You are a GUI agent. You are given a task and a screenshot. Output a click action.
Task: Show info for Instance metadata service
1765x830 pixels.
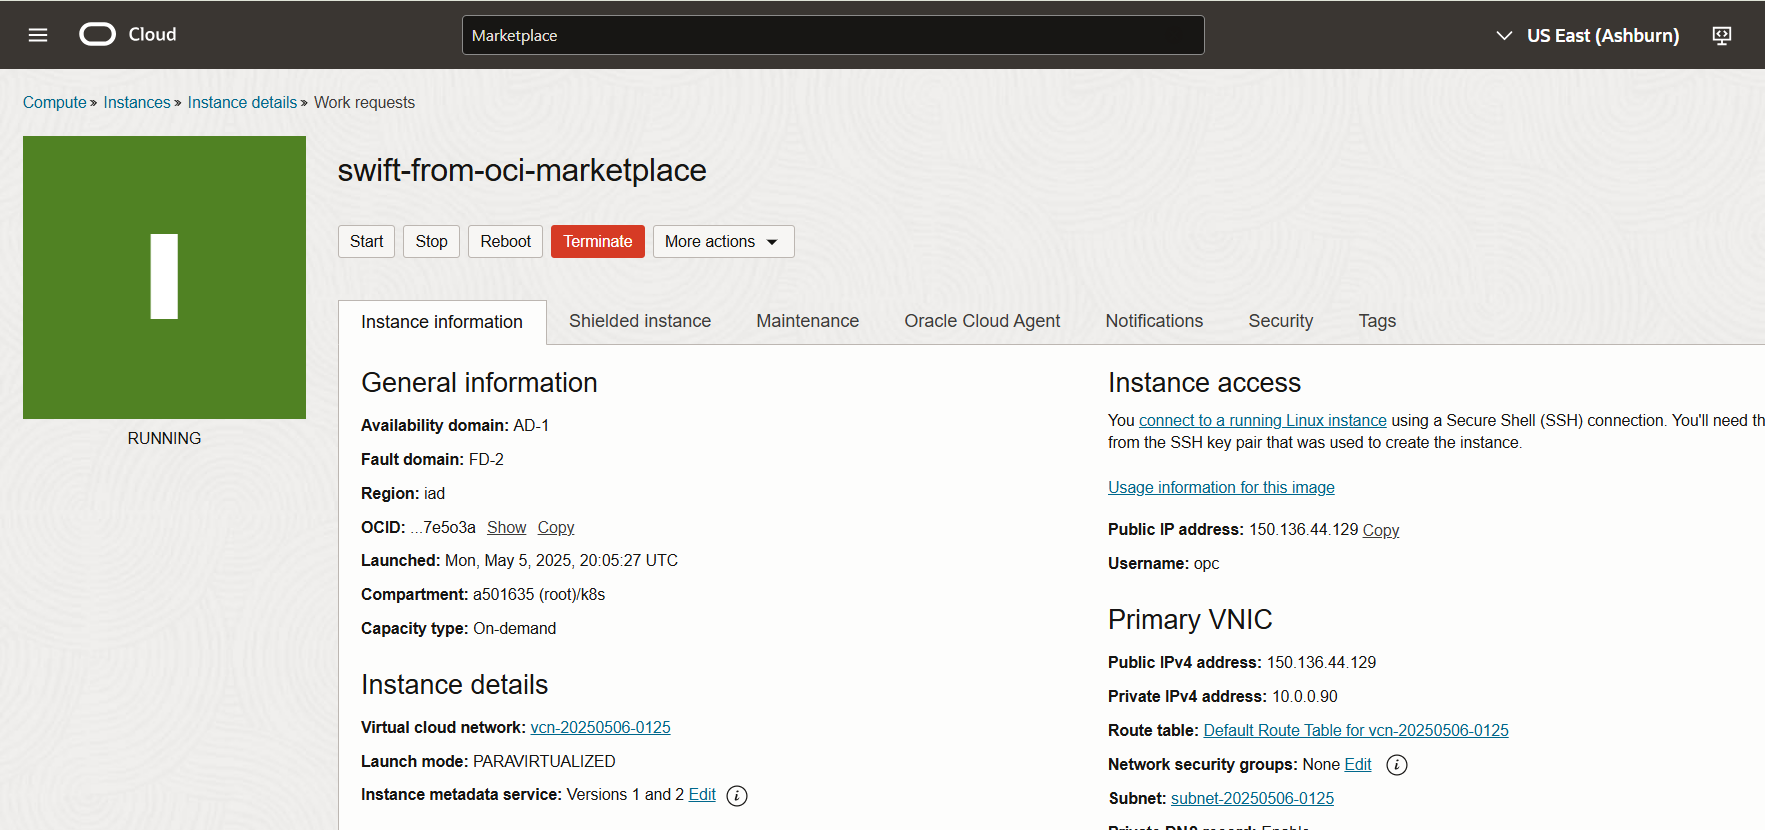point(737,796)
